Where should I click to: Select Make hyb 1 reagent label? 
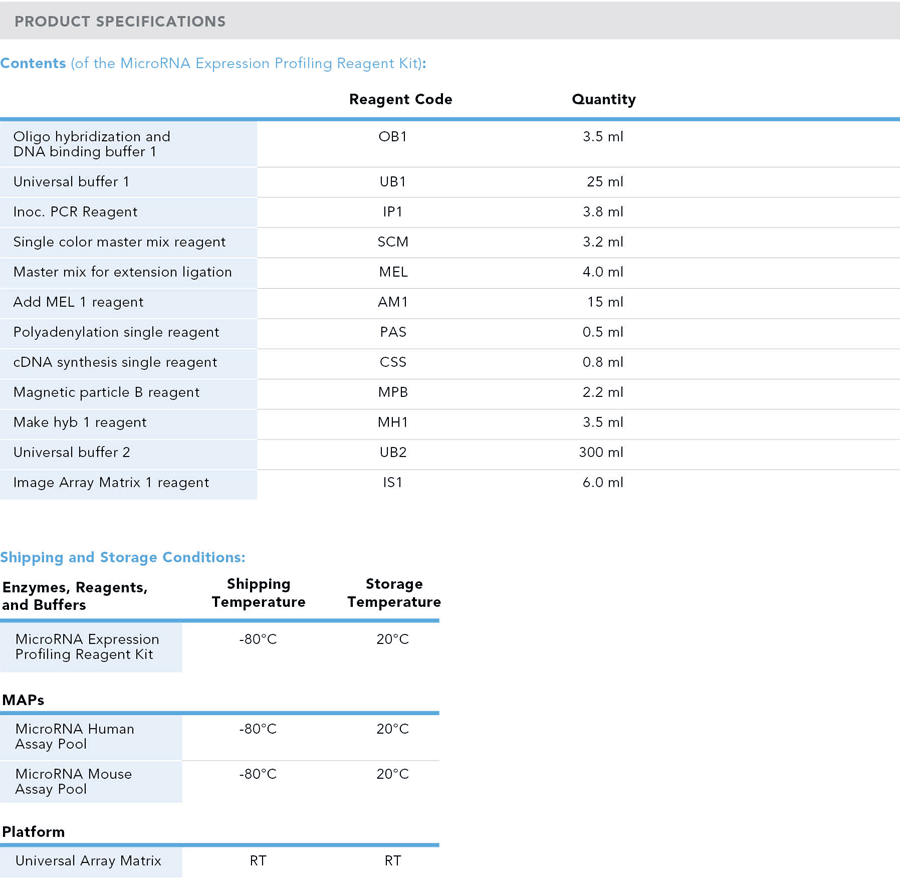tap(80, 423)
